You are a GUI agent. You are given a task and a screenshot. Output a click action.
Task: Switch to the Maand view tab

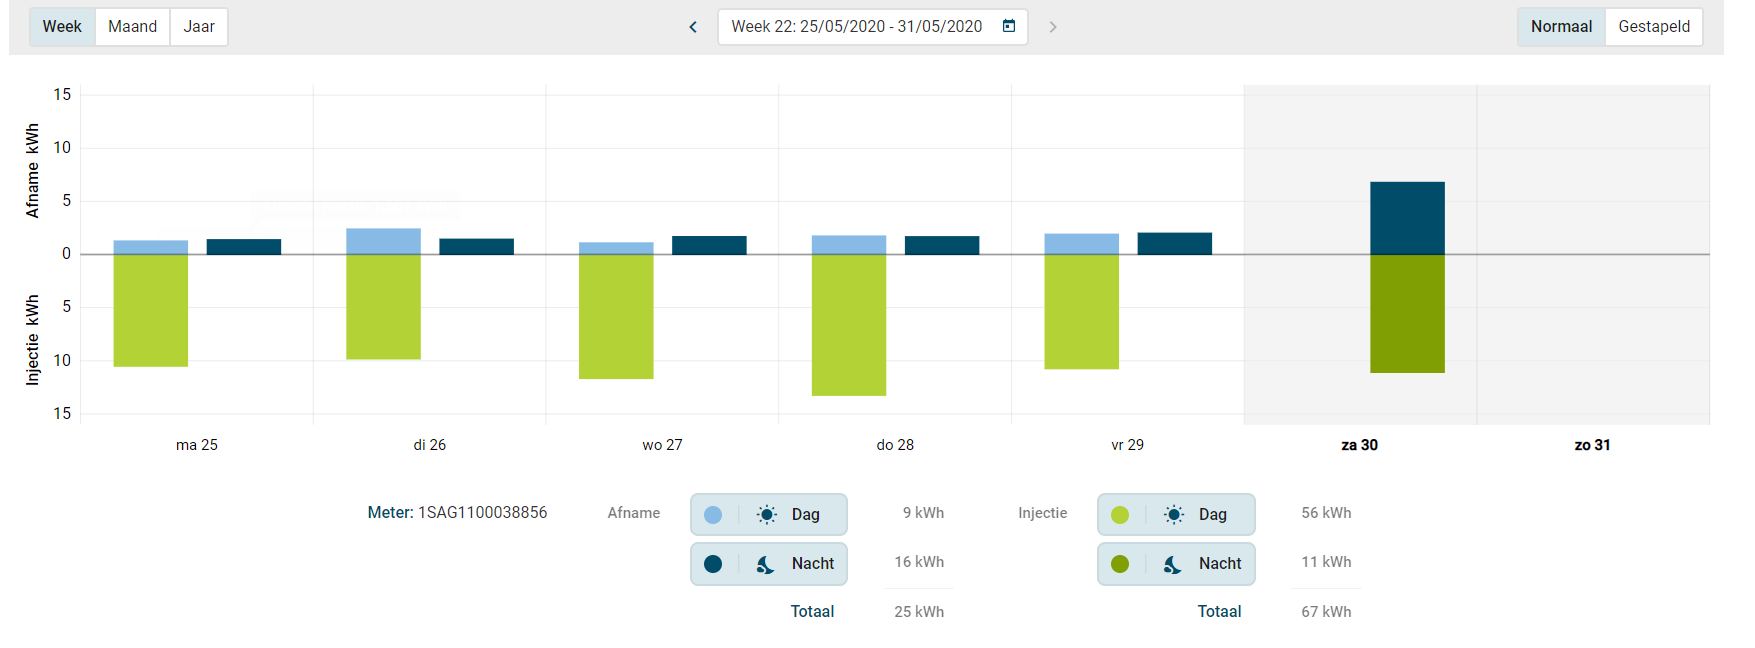[x=132, y=27]
